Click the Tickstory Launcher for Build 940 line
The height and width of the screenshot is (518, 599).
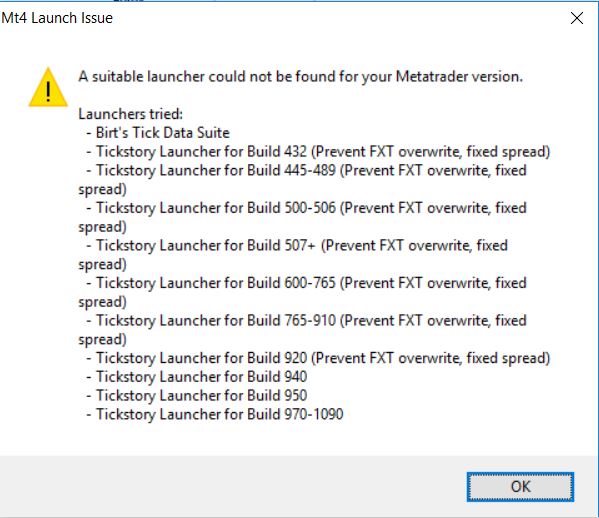pos(197,377)
